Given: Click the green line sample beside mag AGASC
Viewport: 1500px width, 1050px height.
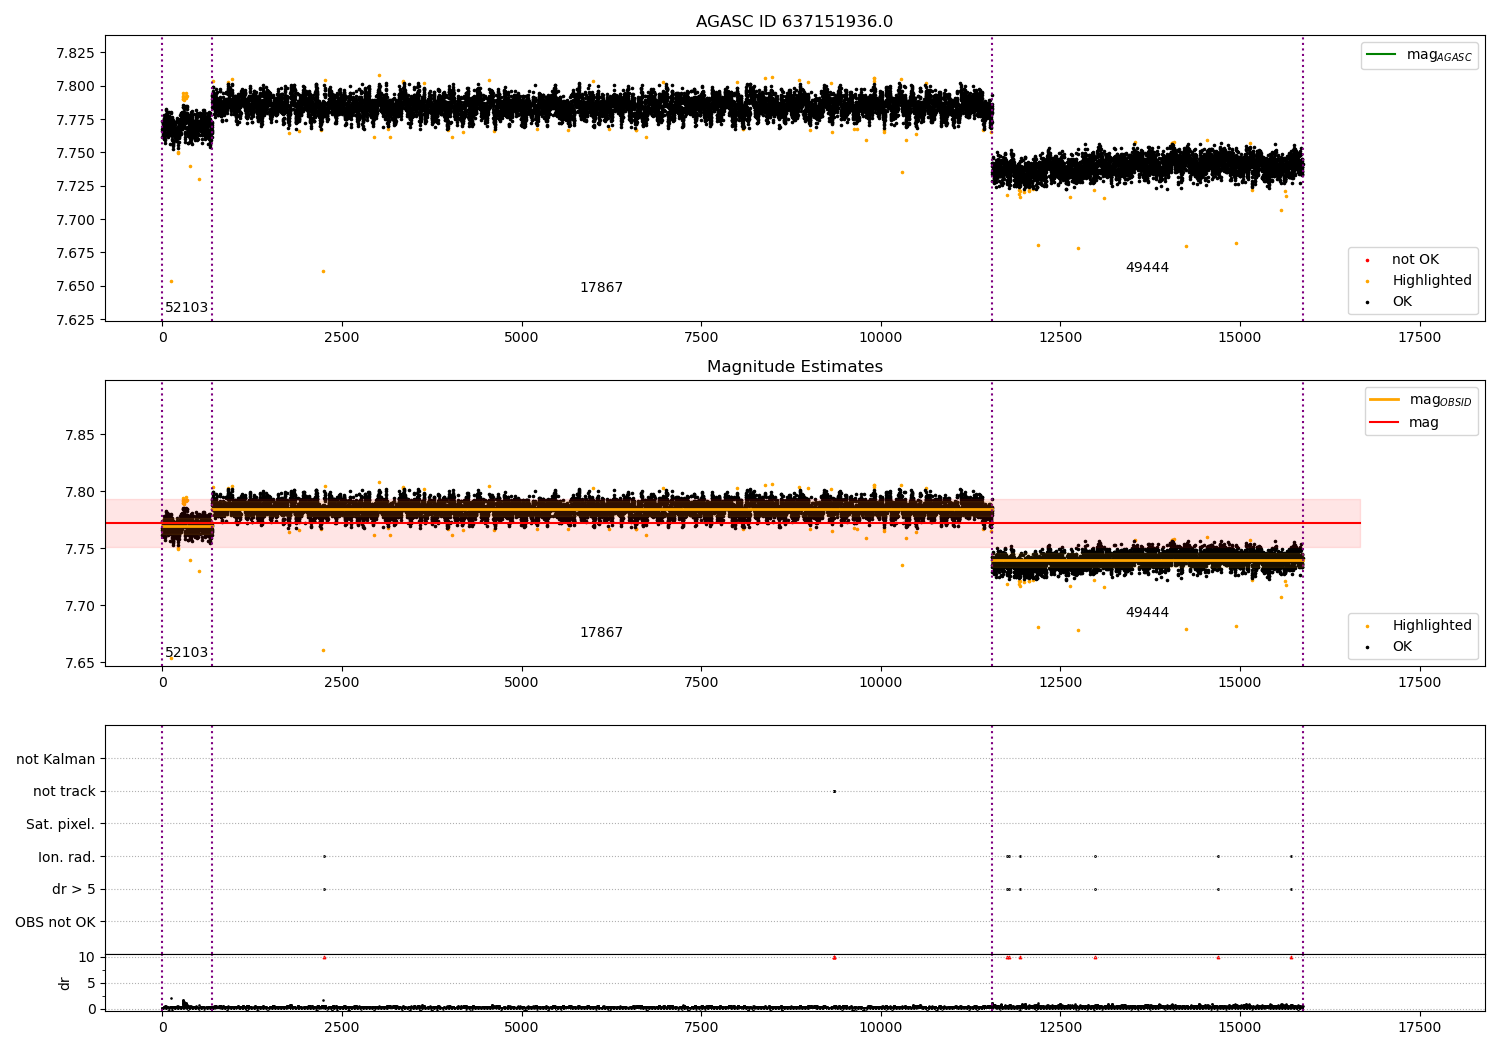Looking at the screenshot, I should pos(1383,54).
